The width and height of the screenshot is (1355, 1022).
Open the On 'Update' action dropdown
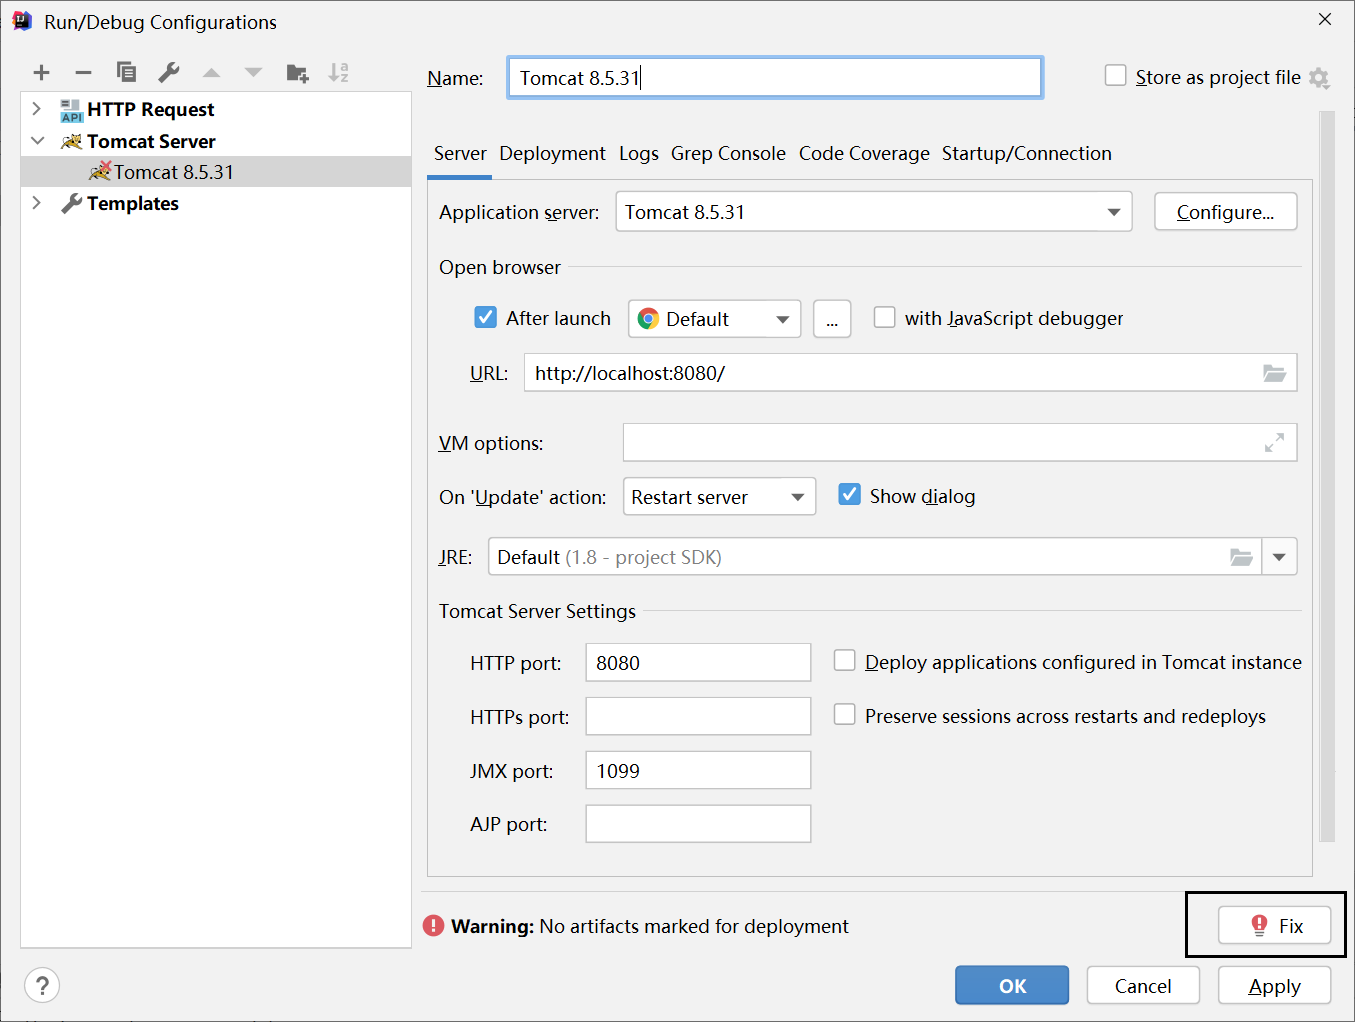coord(719,497)
